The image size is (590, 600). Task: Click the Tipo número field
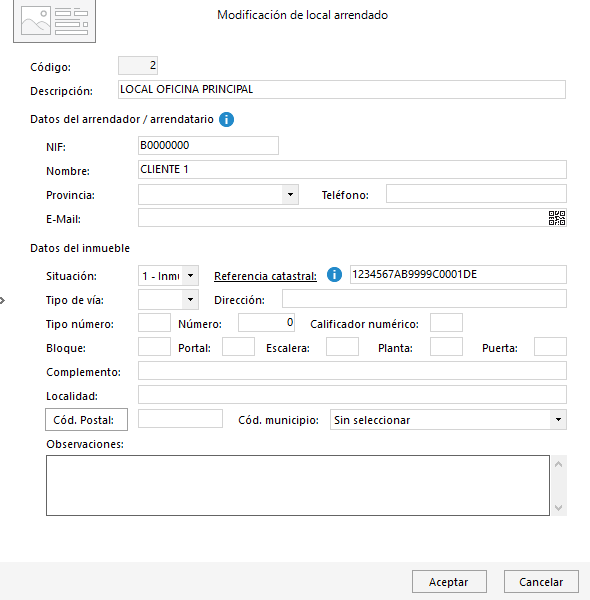click(x=154, y=323)
